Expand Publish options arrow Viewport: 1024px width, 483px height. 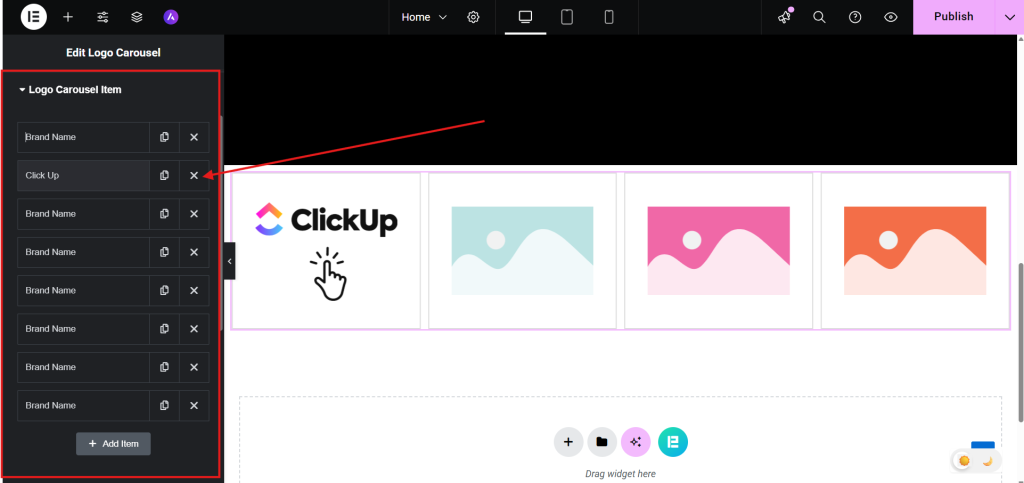1009,17
